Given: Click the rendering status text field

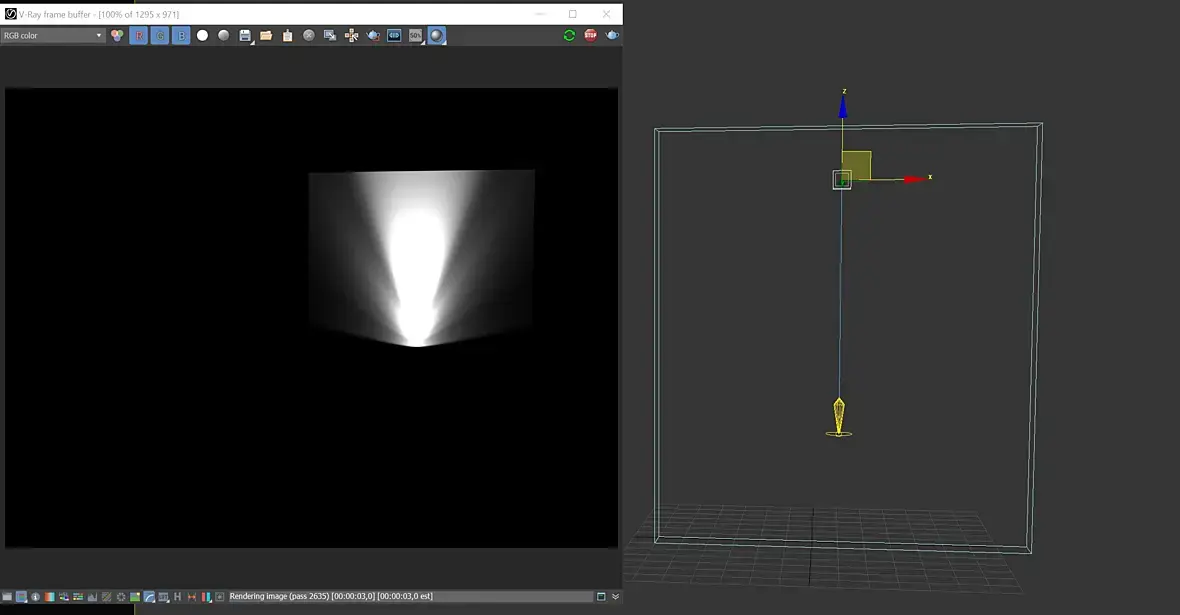Looking at the screenshot, I should point(410,596).
